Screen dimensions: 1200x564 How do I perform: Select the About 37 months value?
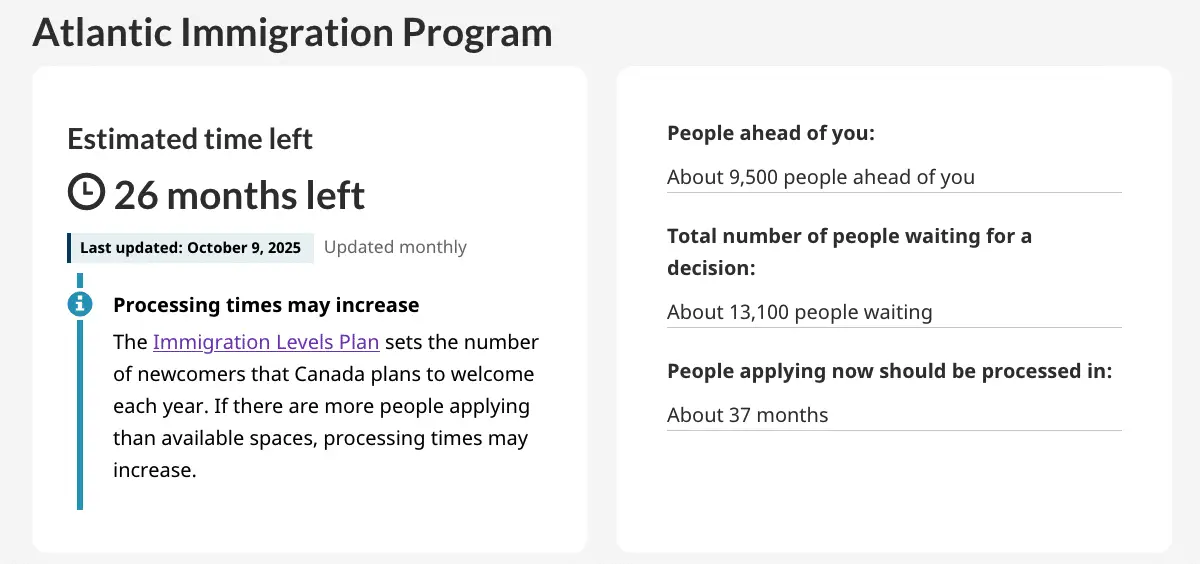(747, 415)
